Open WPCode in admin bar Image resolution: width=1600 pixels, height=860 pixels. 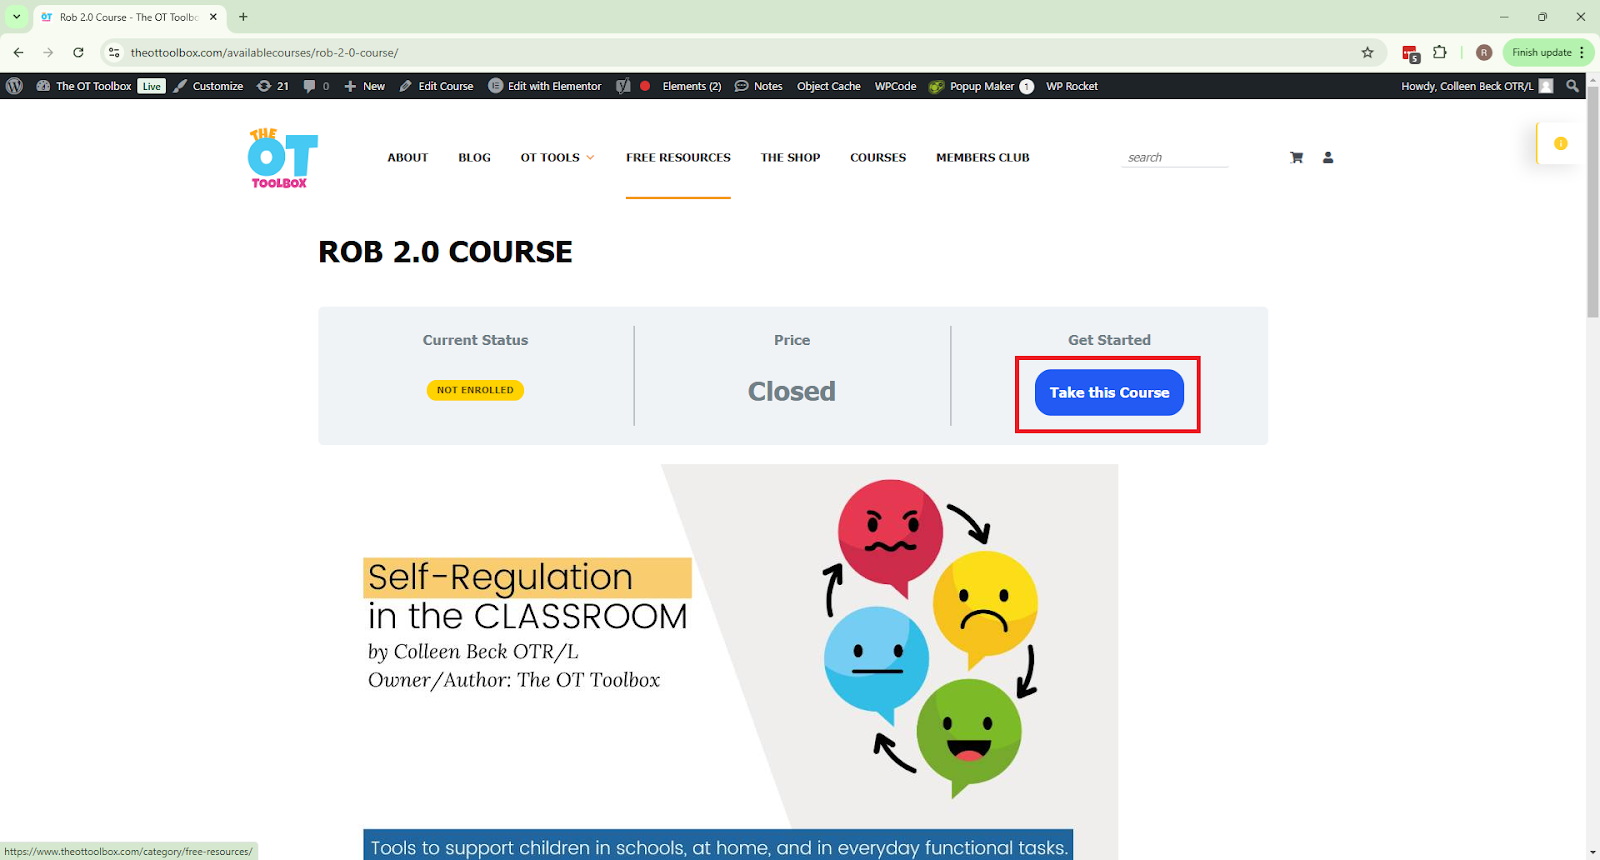pyautogui.click(x=895, y=86)
